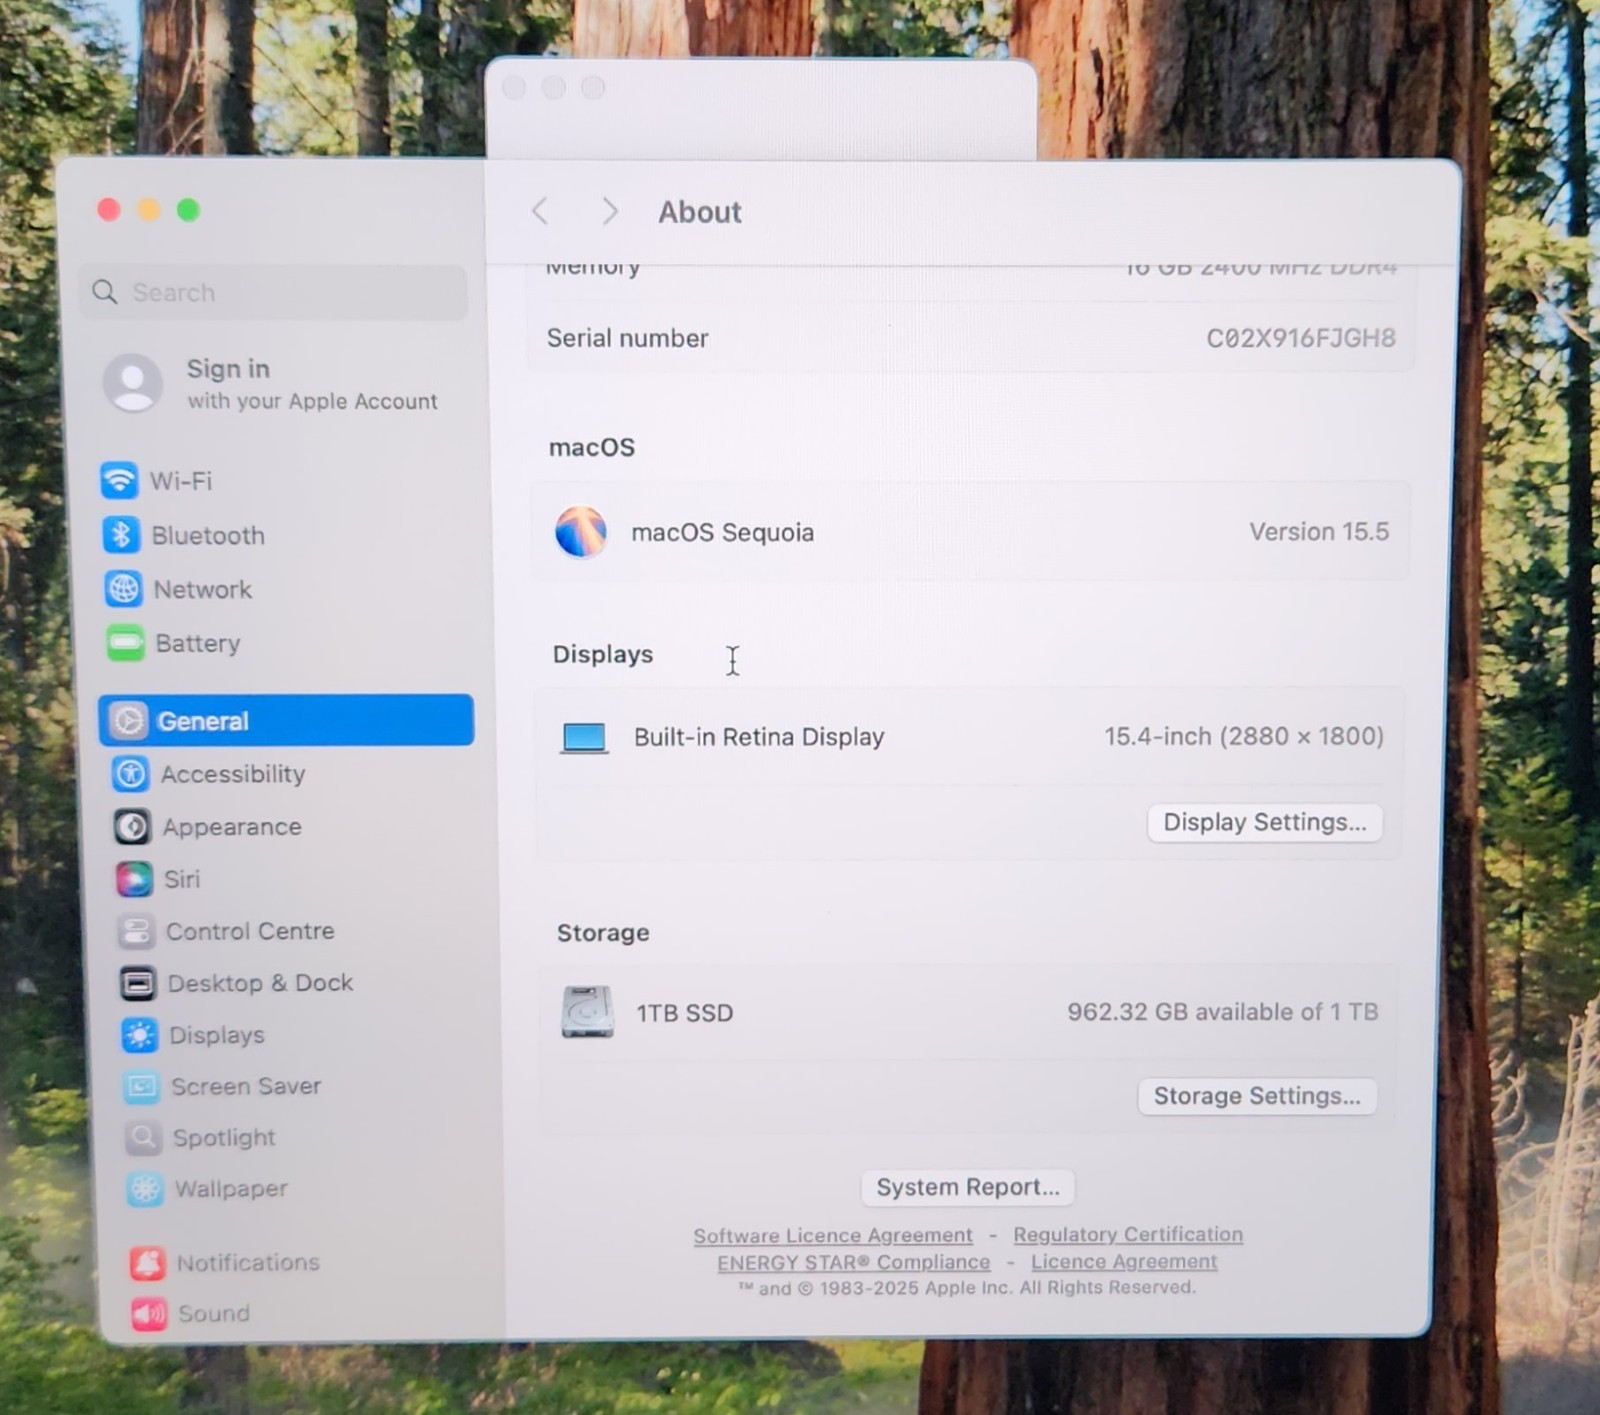Screen dimensions: 1600x1415
Task: Select Appearance label in sidebar
Action: pyautogui.click(x=232, y=827)
